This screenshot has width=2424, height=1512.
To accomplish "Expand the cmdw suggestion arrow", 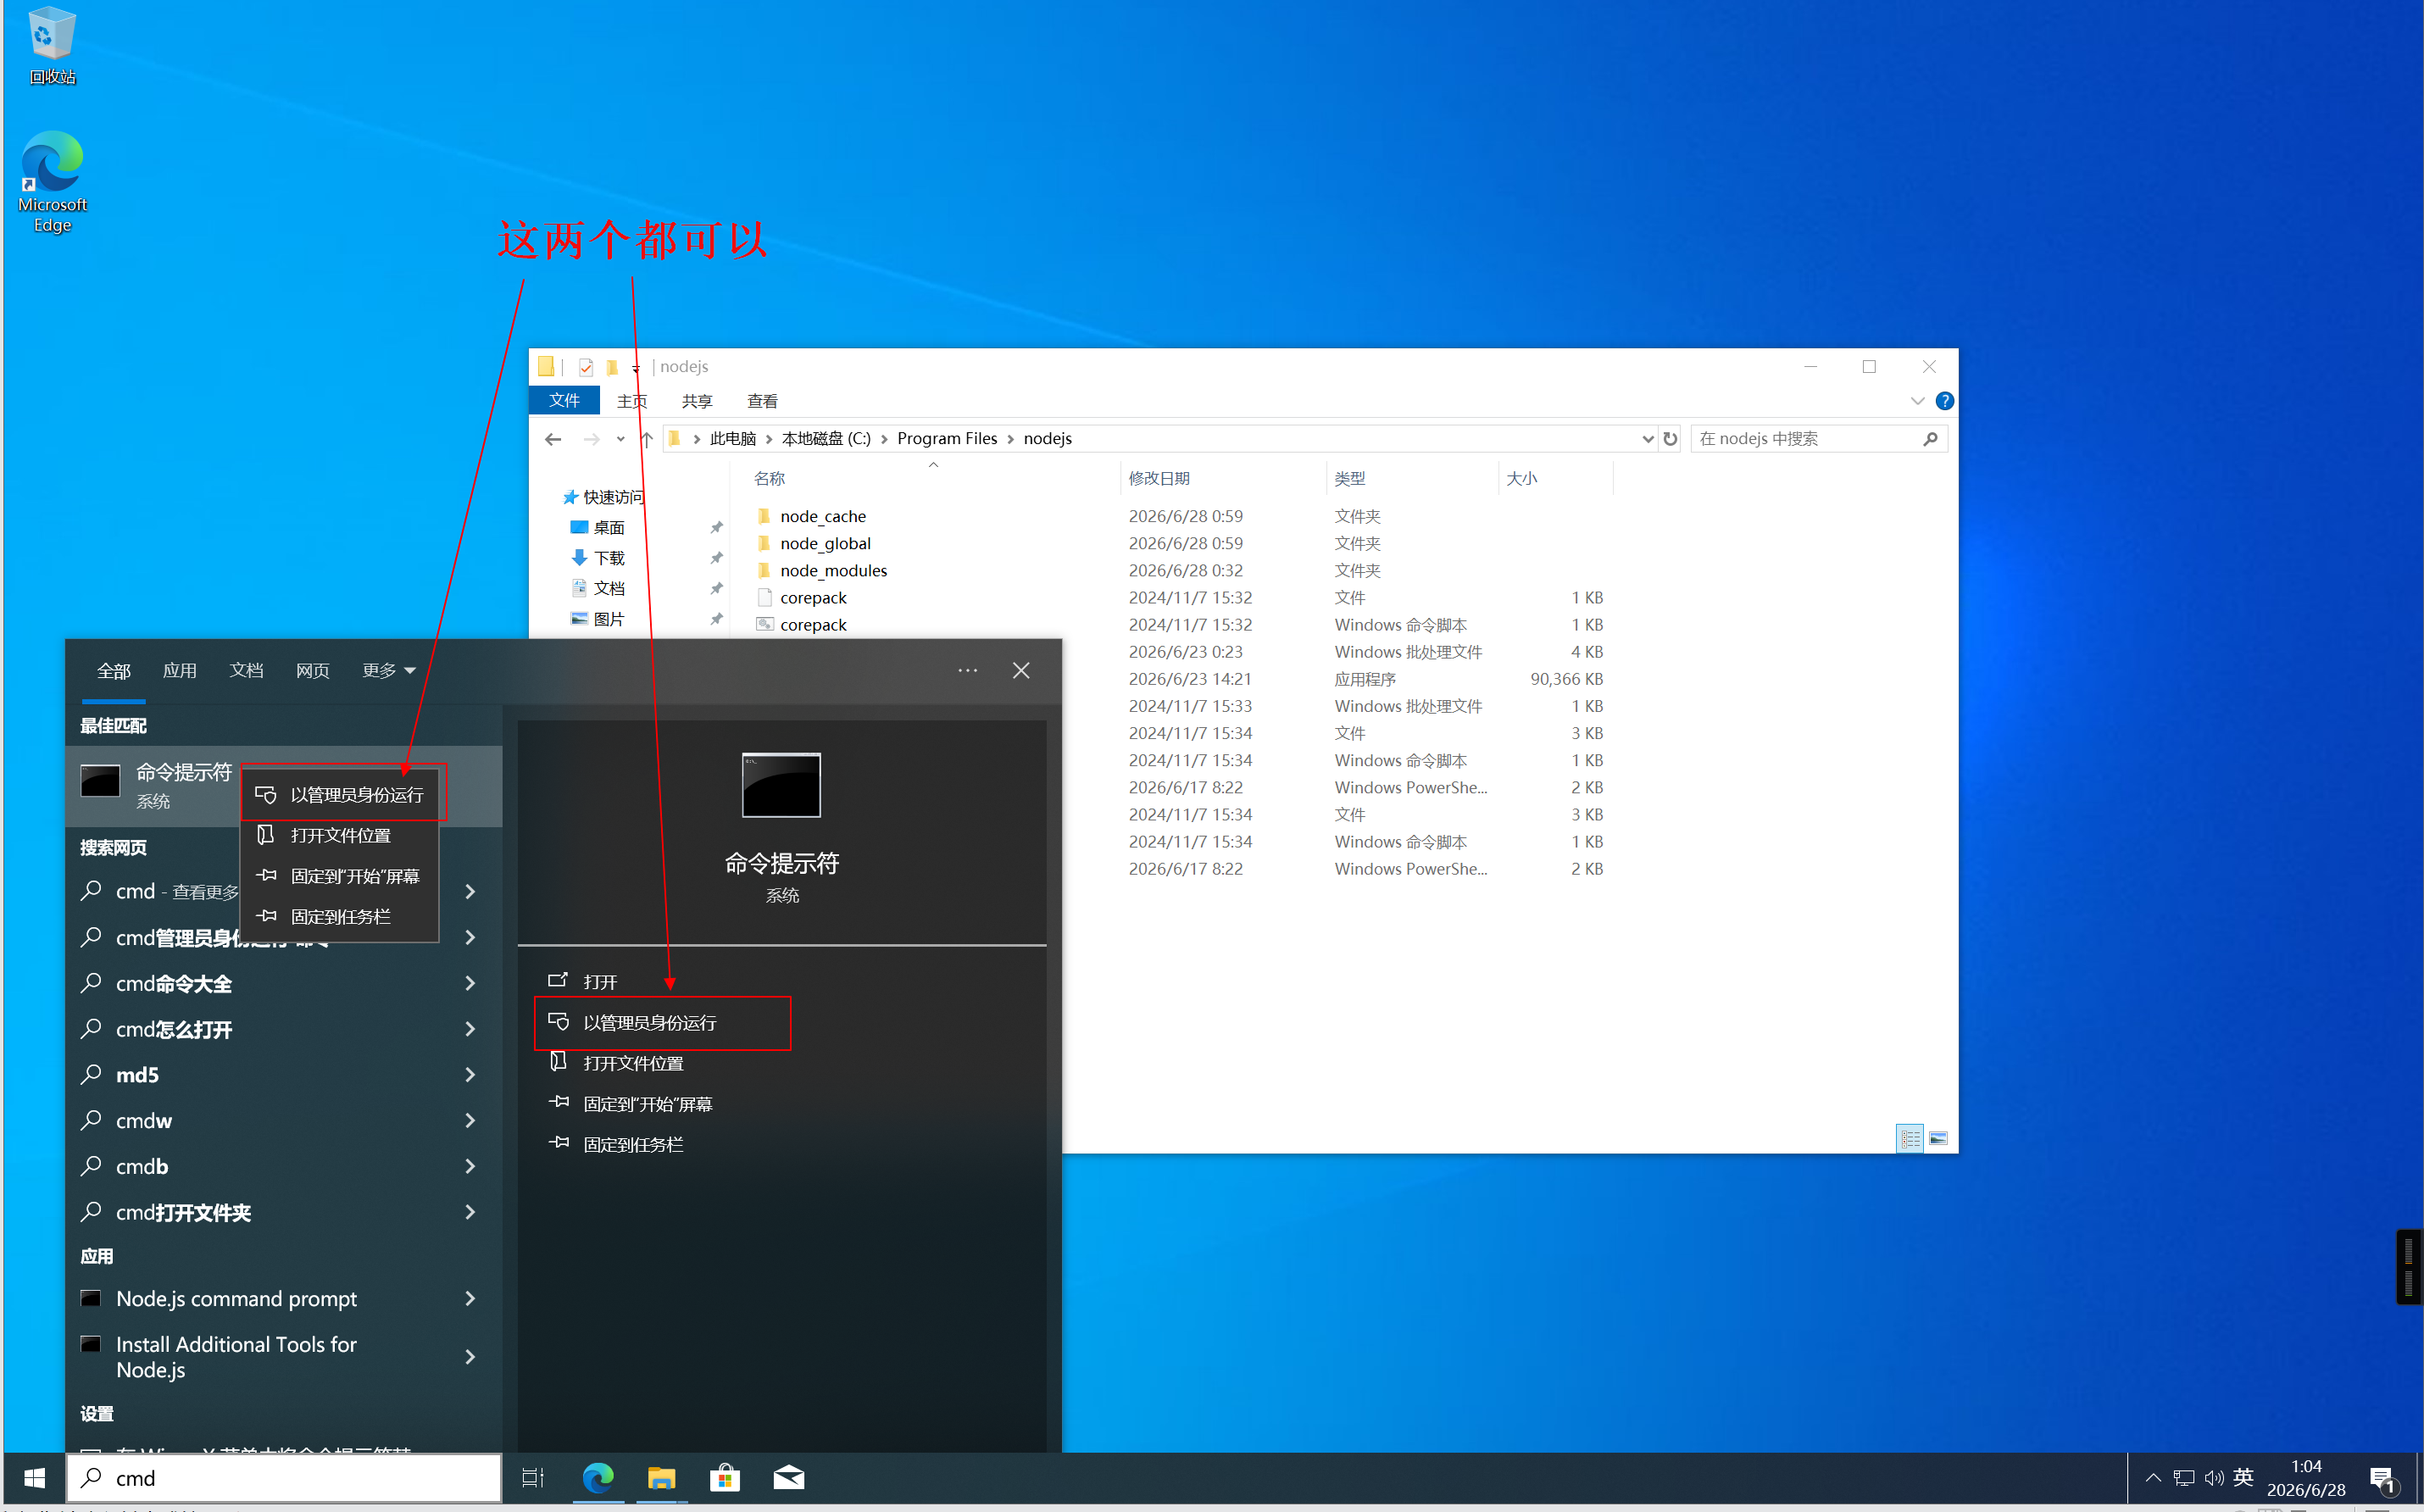I will tap(470, 1121).
